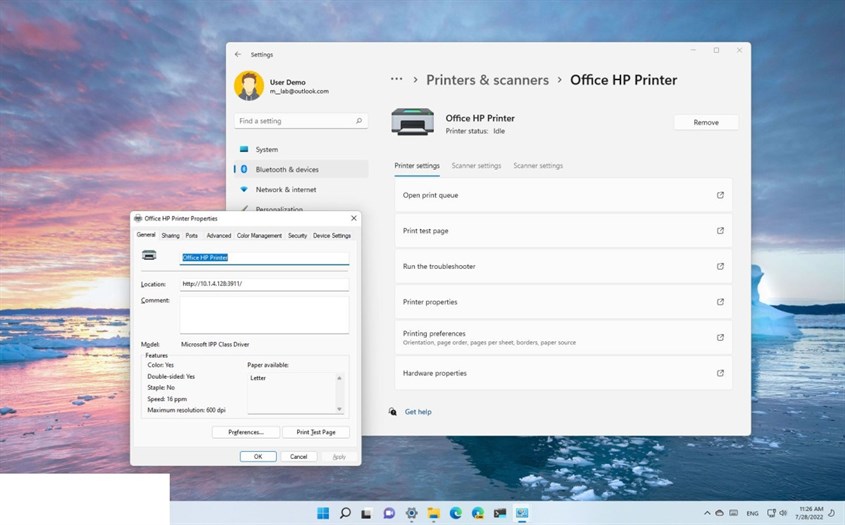Show hidden system tray icons chevron
Screen dimensions: 845x525
click(705, 513)
